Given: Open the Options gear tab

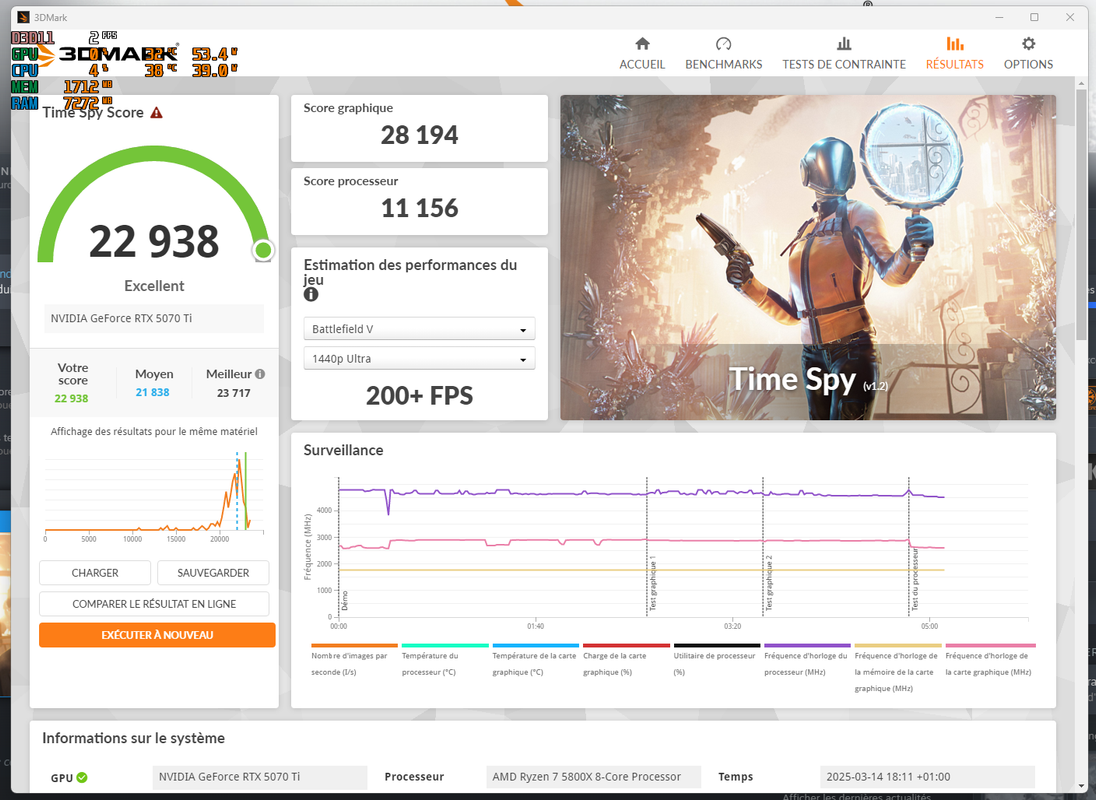Looking at the screenshot, I should pos(1028,54).
